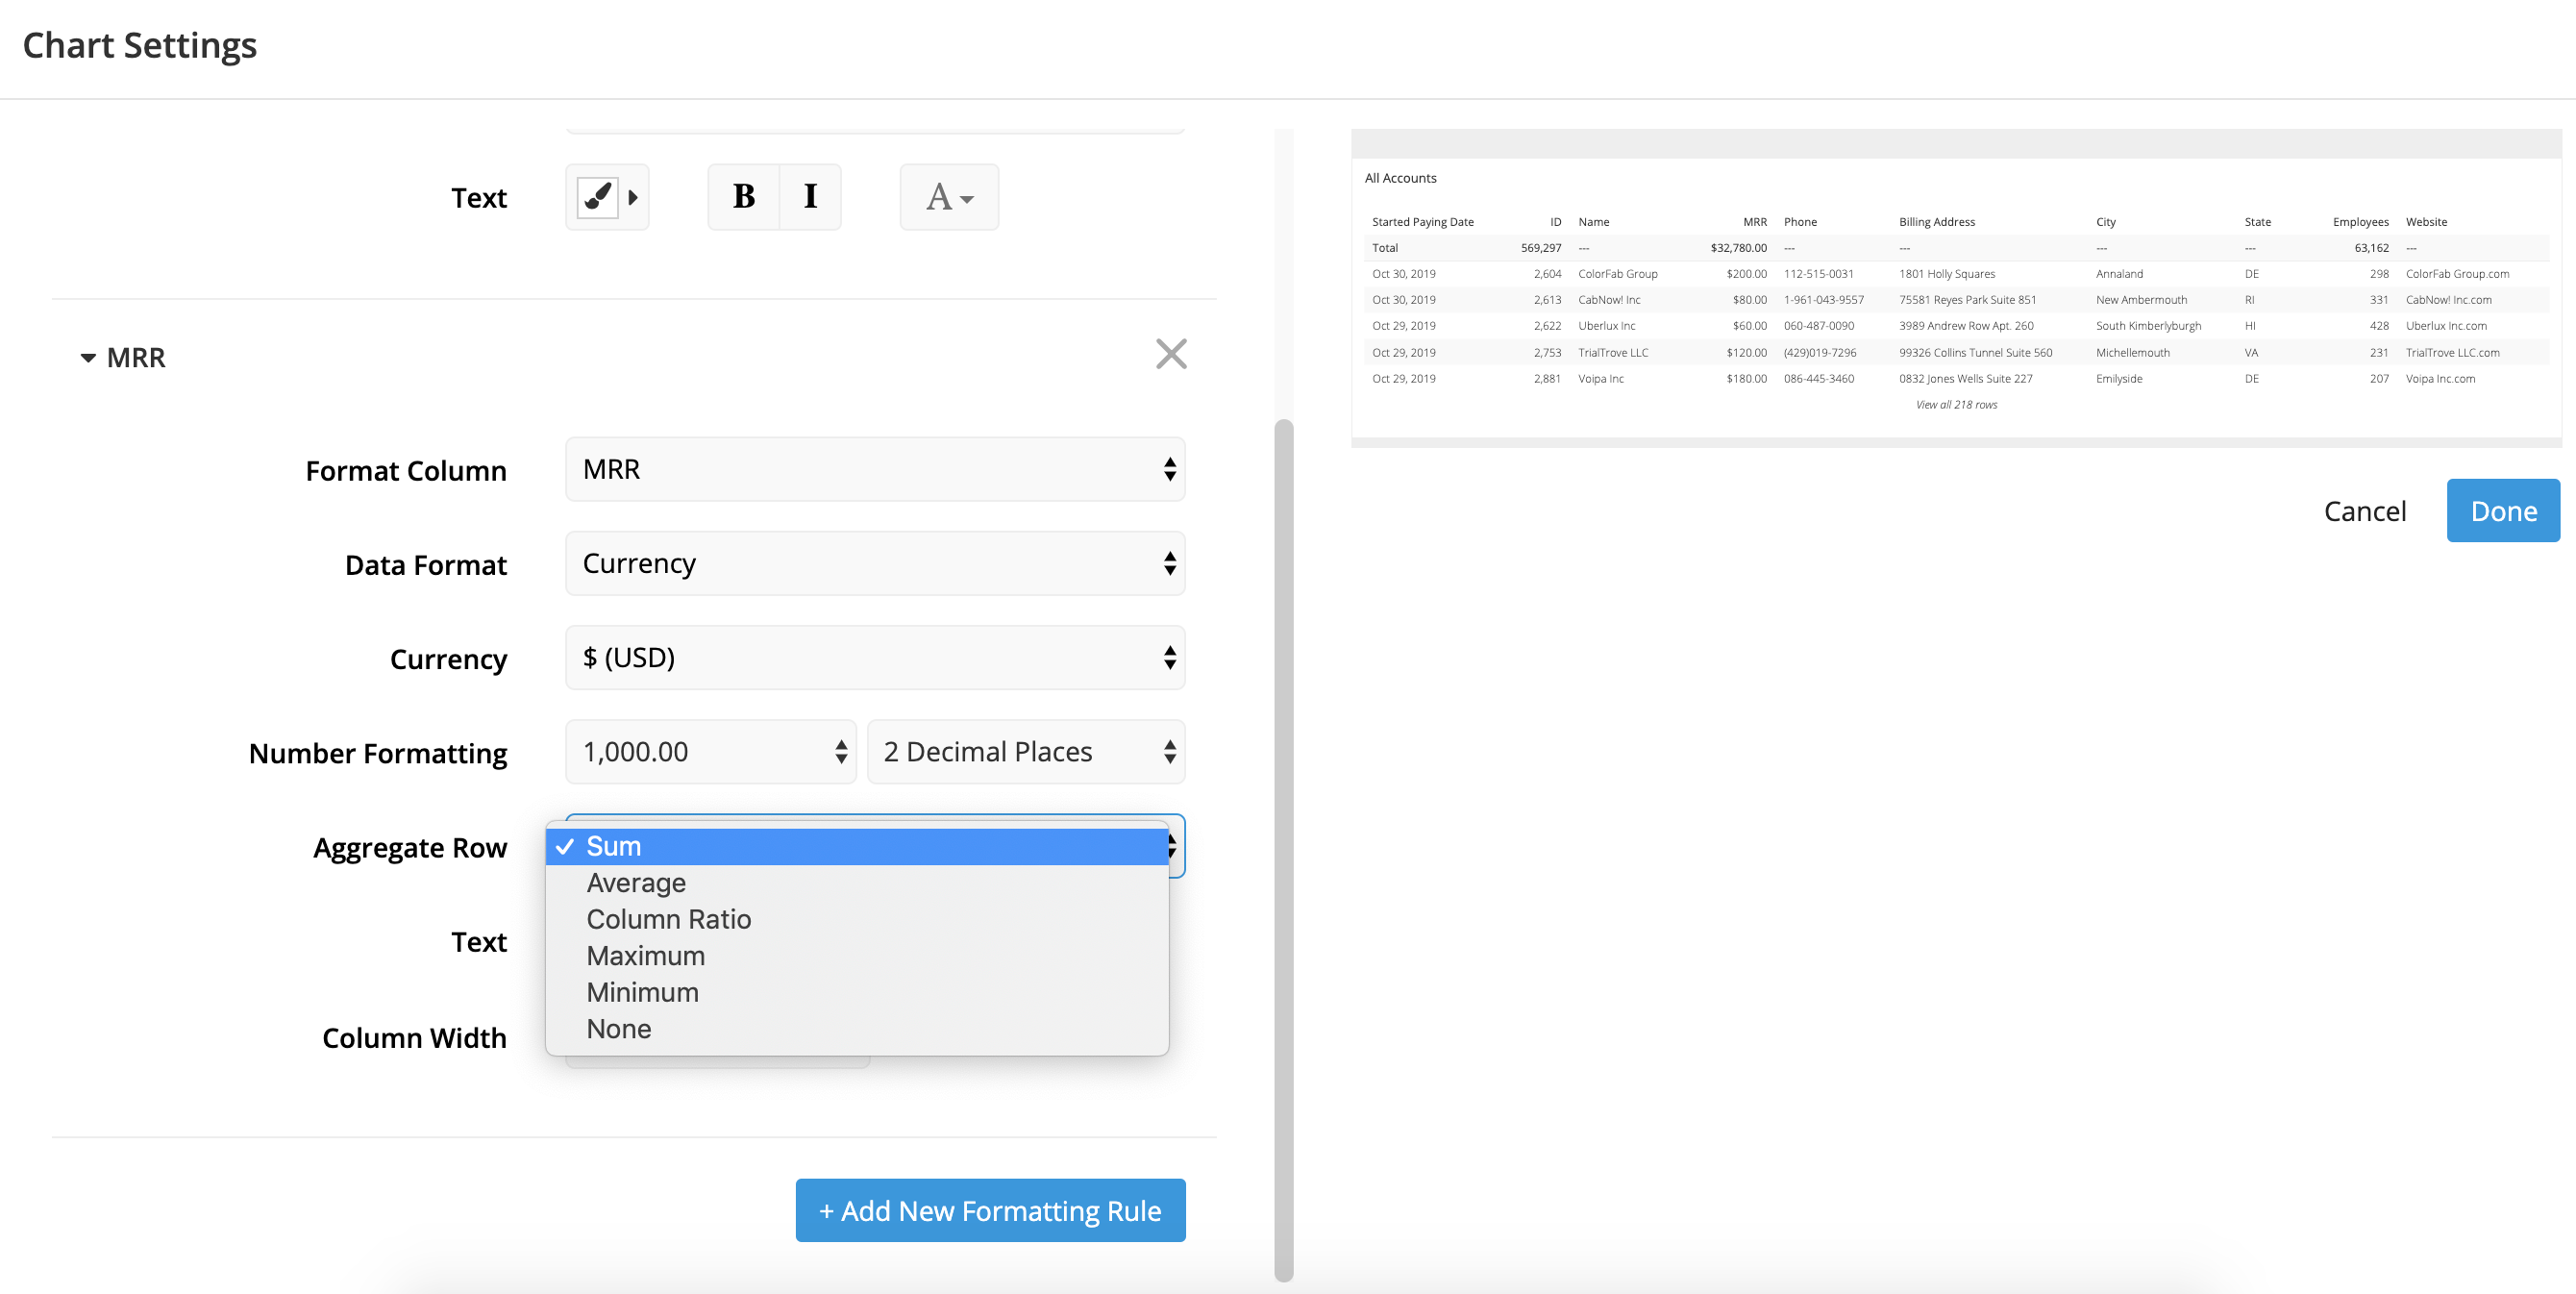
Task: Click the ColorFab Group name cell
Action: click(x=1617, y=274)
